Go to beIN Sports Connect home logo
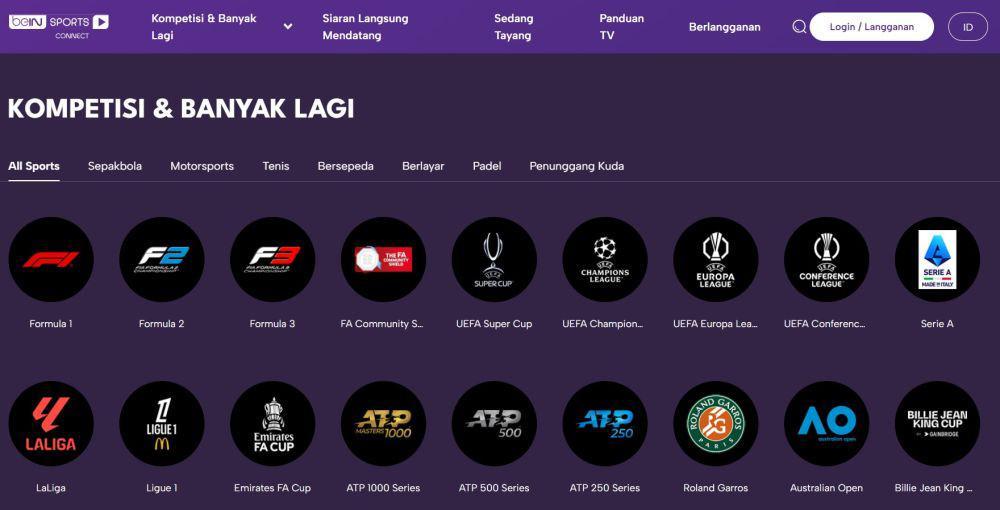Viewport: 1000px width, 510px height. (59, 26)
